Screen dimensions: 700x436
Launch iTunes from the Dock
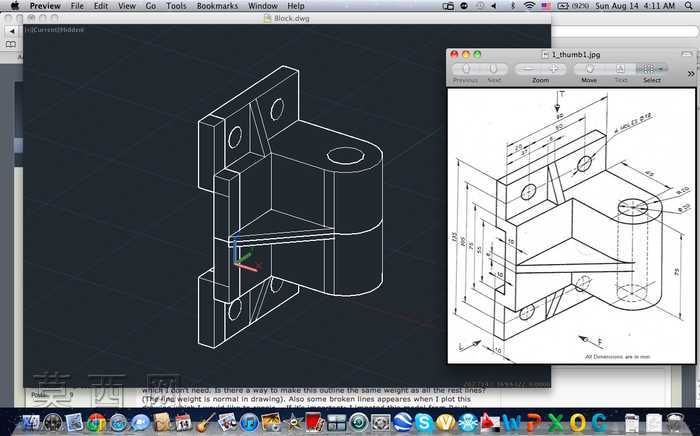[x=249, y=422]
